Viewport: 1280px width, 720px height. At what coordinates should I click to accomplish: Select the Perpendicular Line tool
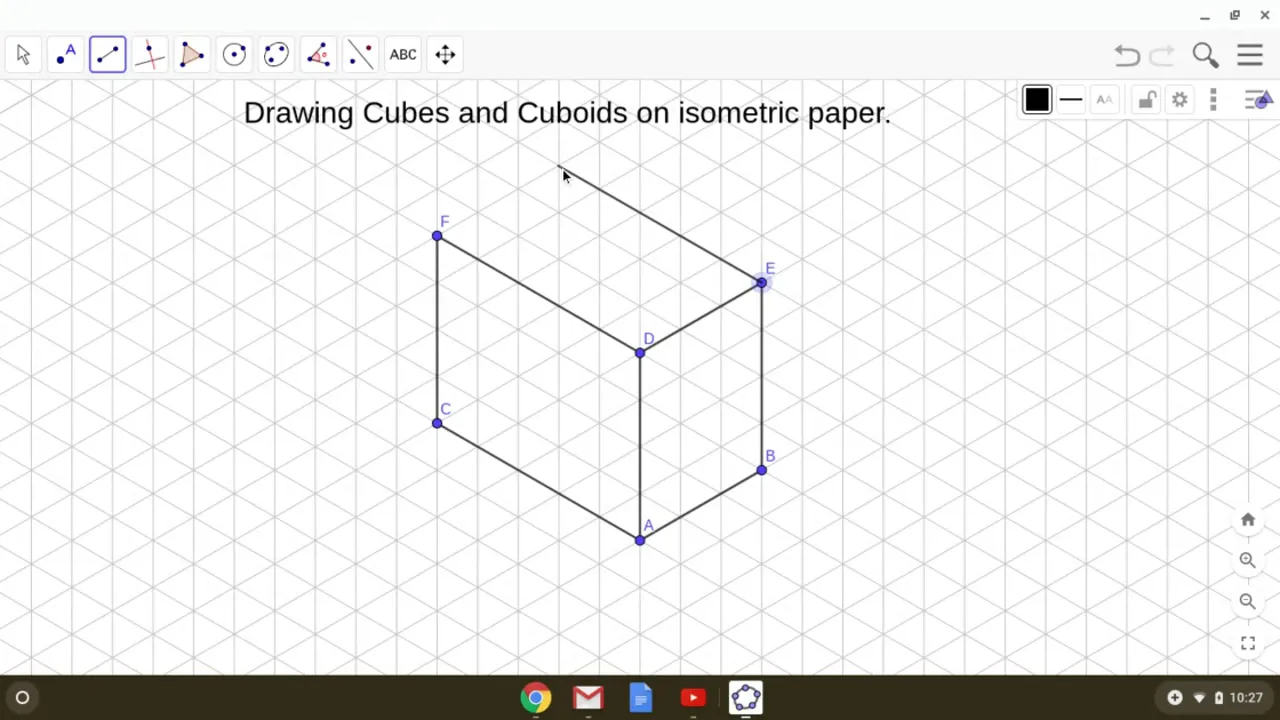pyautogui.click(x=150, y=55)
